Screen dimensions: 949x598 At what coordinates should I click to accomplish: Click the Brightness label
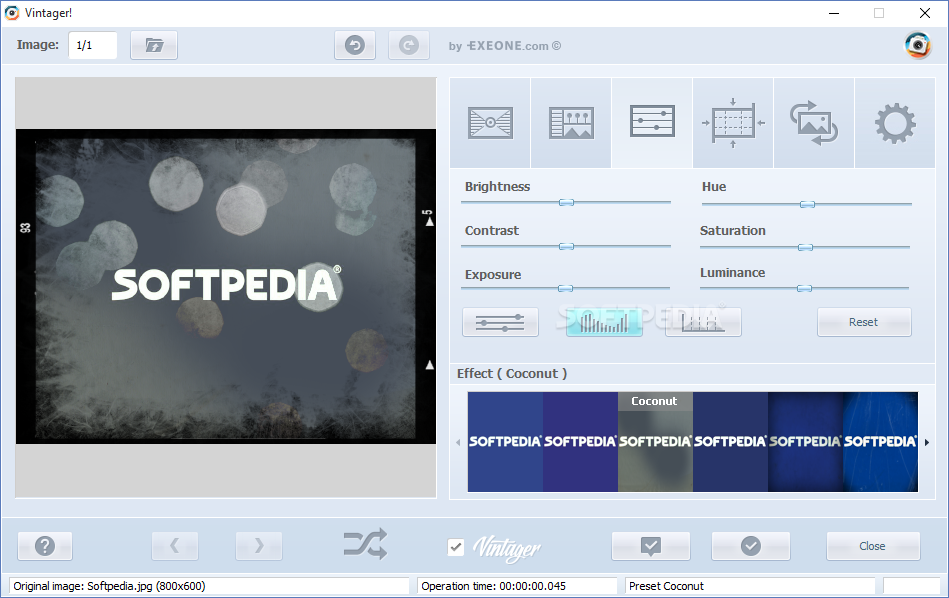point(497,186)
